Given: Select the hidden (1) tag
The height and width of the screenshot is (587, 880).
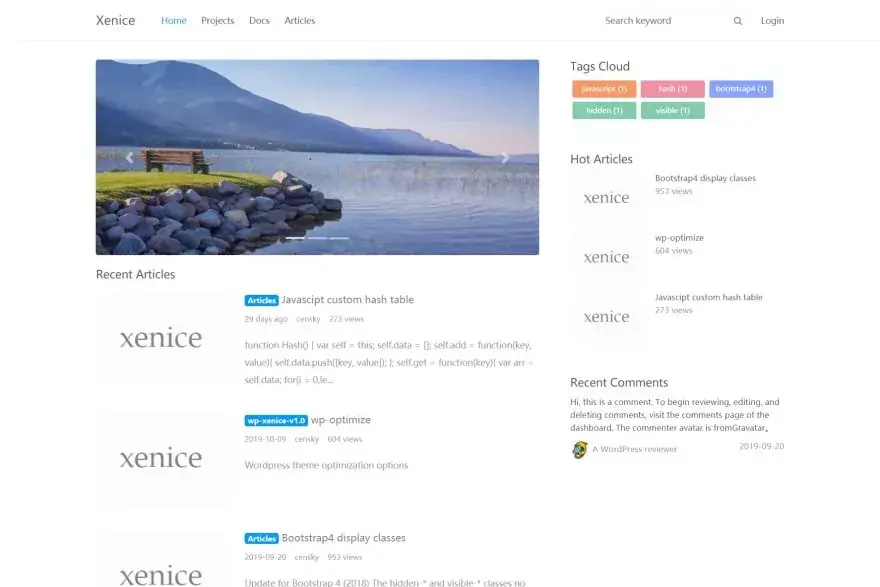Looking at the screenshot, I should 604,111.
